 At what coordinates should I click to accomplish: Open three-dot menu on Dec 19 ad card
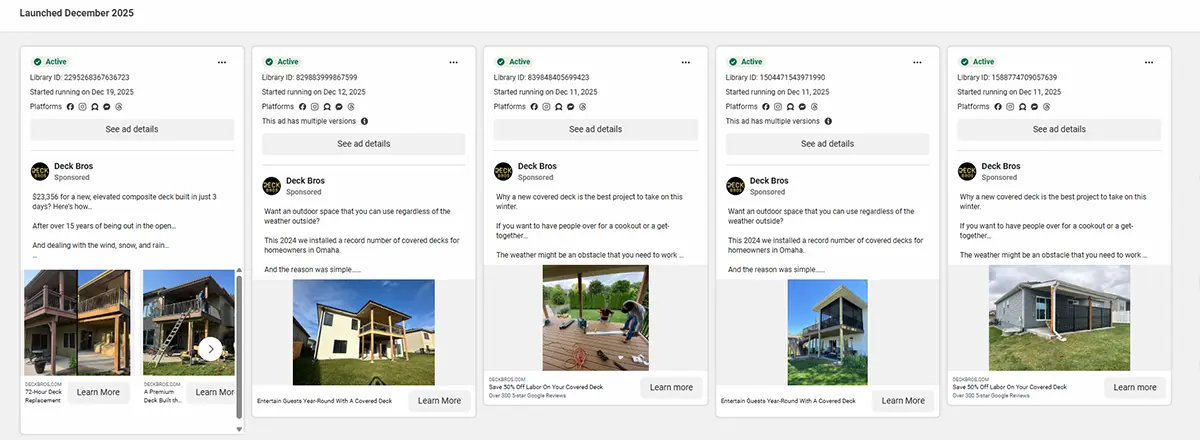[222, 62]
